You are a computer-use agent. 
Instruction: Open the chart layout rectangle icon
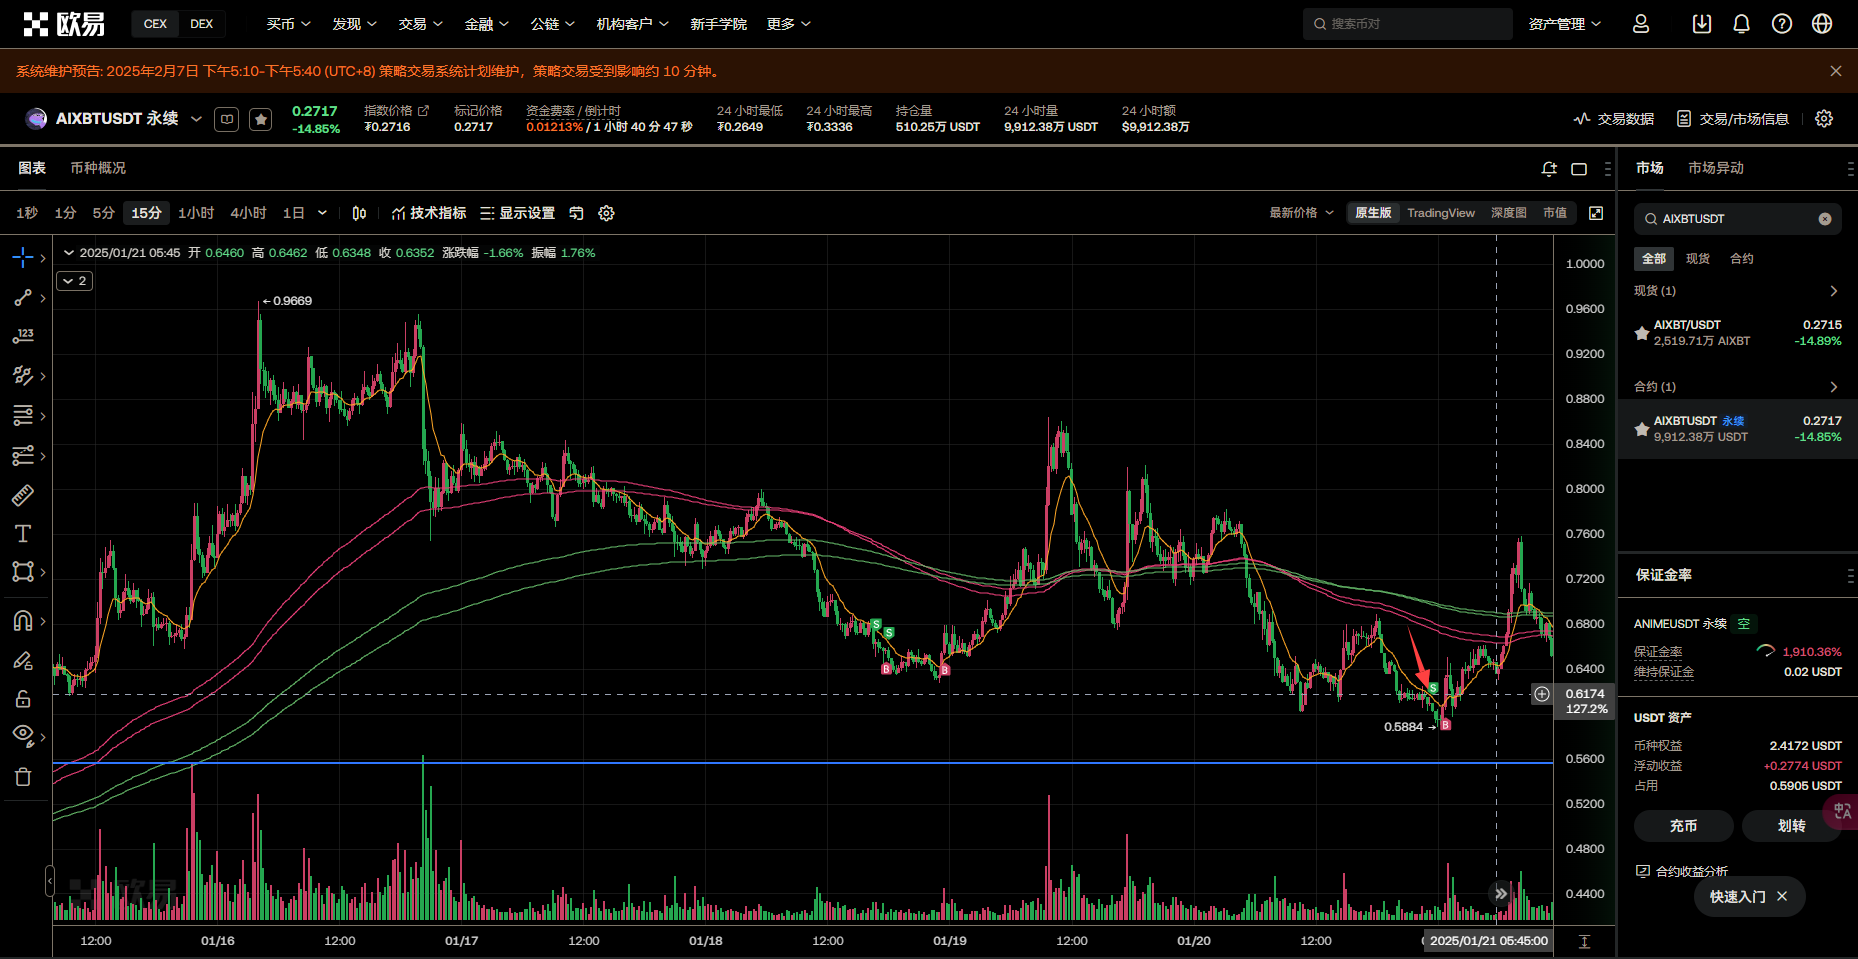(1579, 169)
